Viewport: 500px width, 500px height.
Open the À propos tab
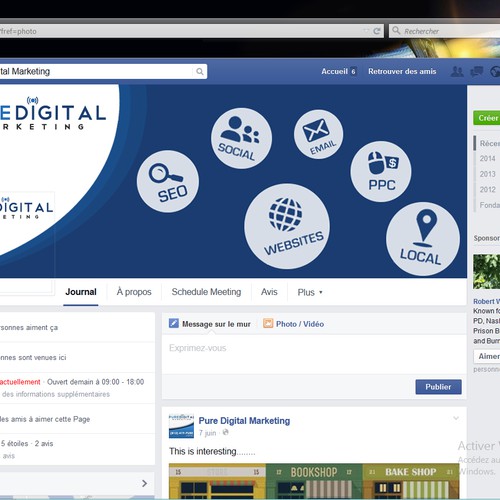[134, 292]
